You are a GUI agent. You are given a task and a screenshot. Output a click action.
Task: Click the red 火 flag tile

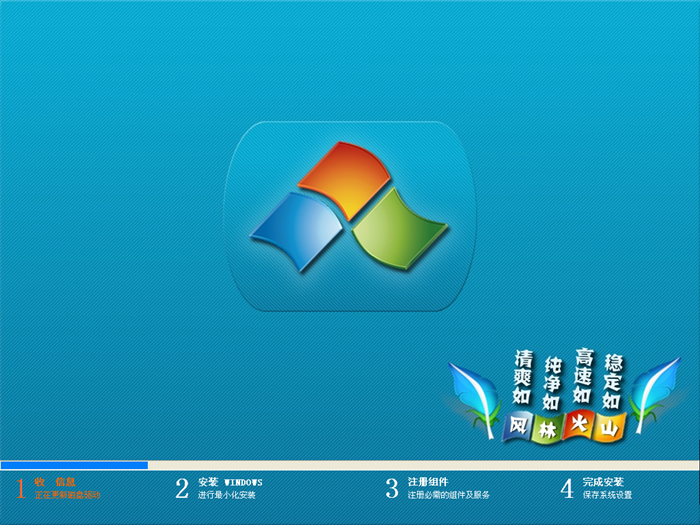click(x=579, y=424)
